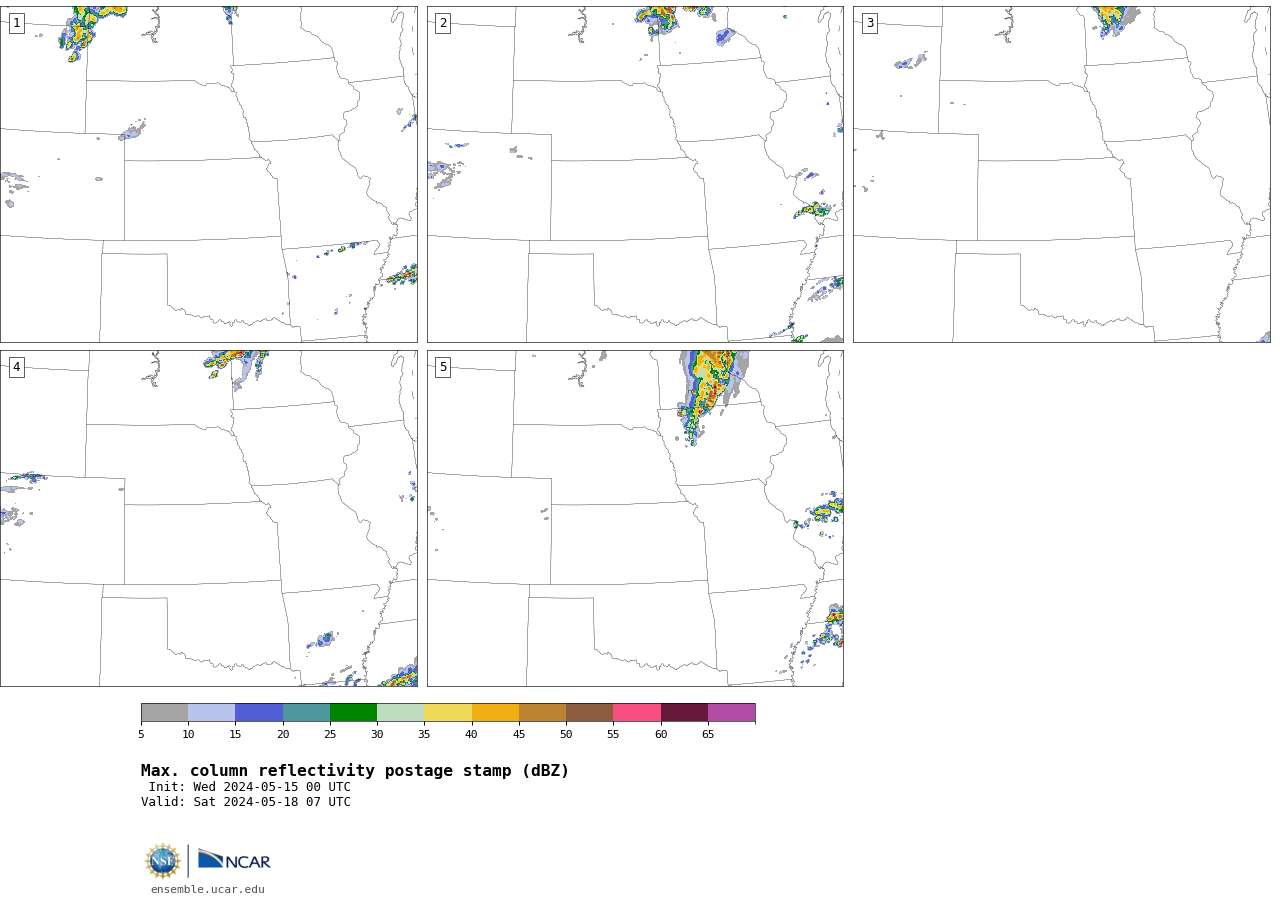
Task: Click the purple 65+ dBZ swatch
Action: [x=732, y=712]
